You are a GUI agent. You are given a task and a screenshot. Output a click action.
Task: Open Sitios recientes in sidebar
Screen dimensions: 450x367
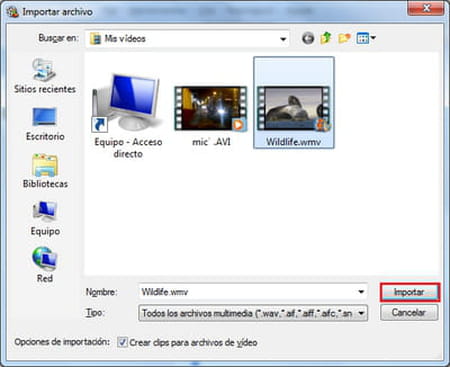point(45,76)
